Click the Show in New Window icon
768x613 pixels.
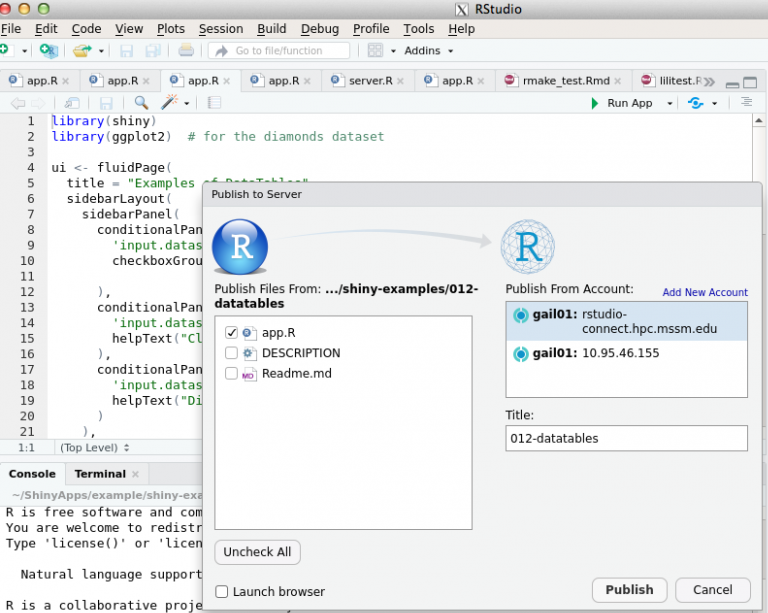[x=72, y=103]
